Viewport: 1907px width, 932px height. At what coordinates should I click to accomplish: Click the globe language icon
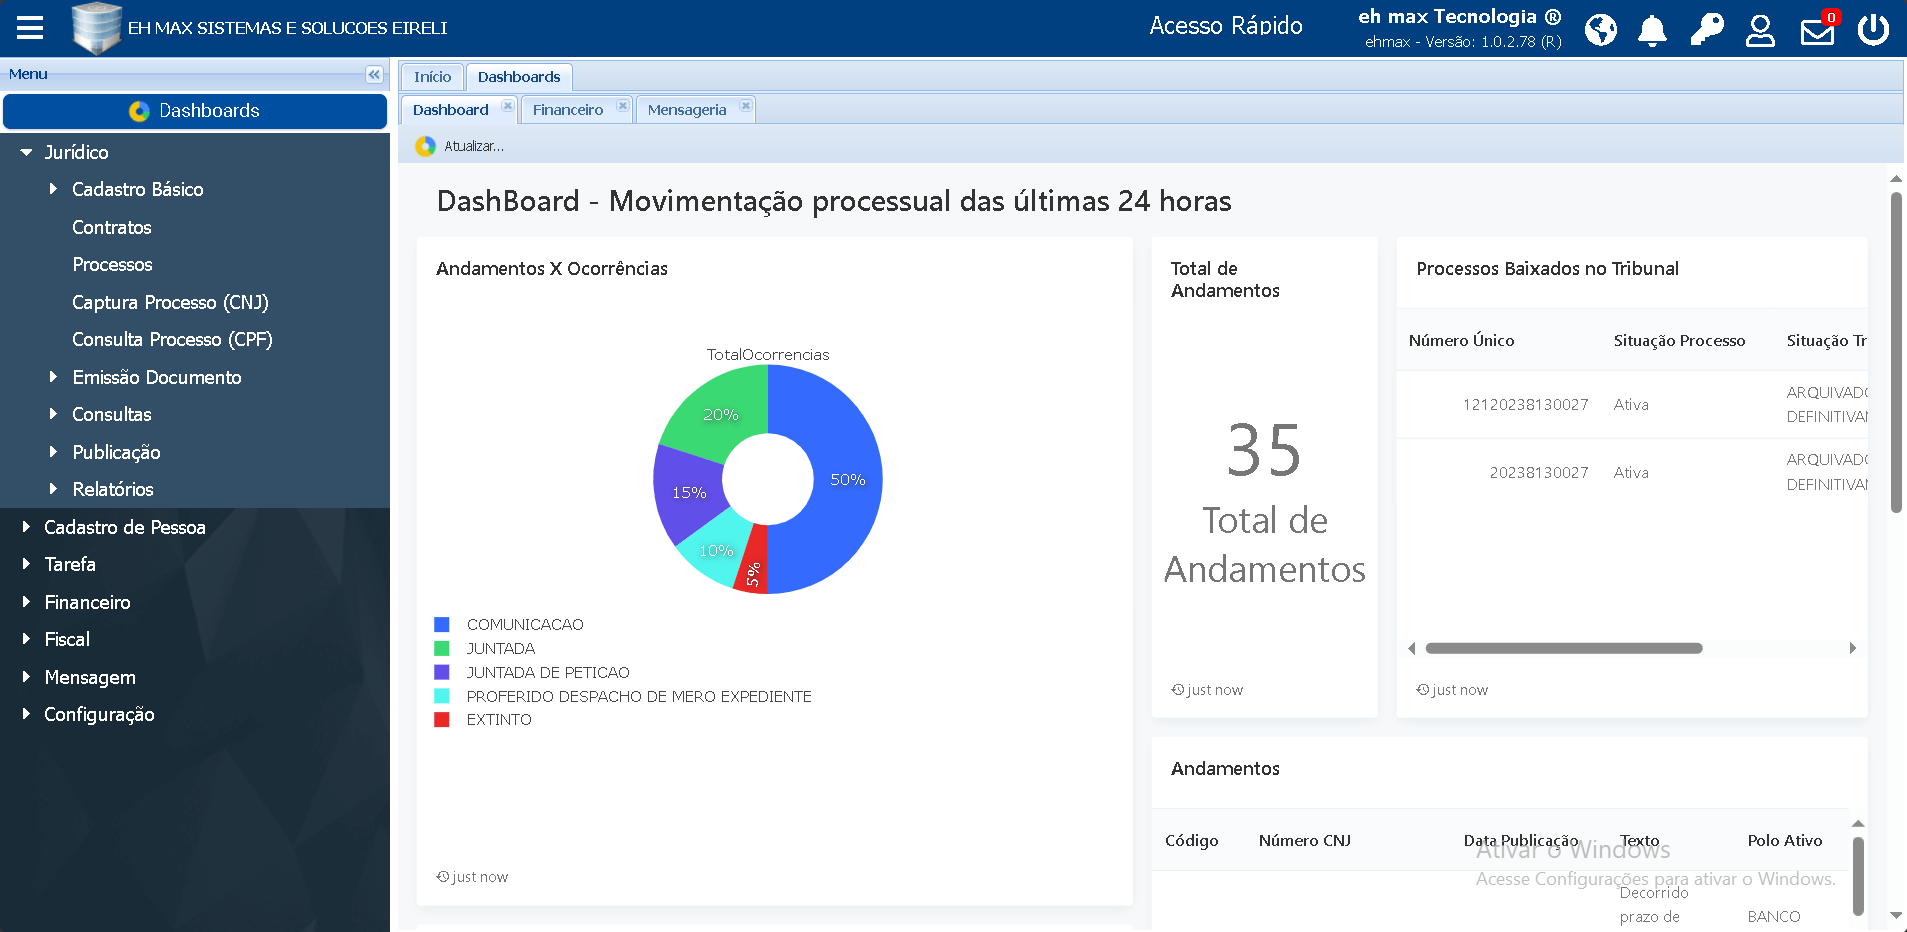[1599, 30]
